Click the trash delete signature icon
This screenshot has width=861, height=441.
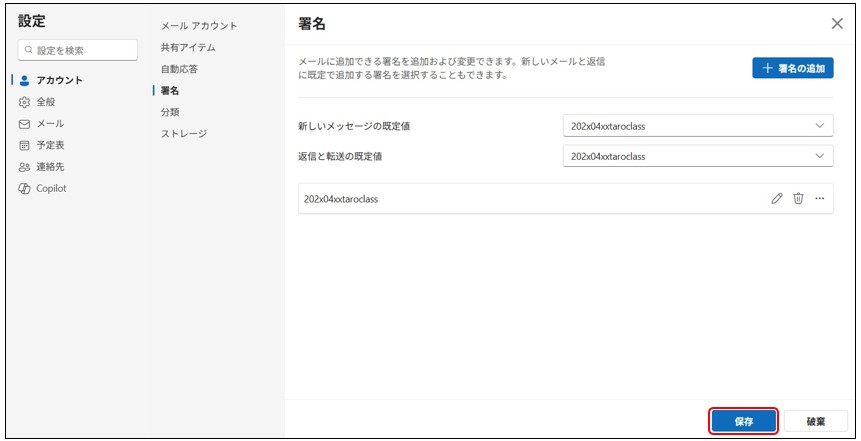[x=798, y=198]
